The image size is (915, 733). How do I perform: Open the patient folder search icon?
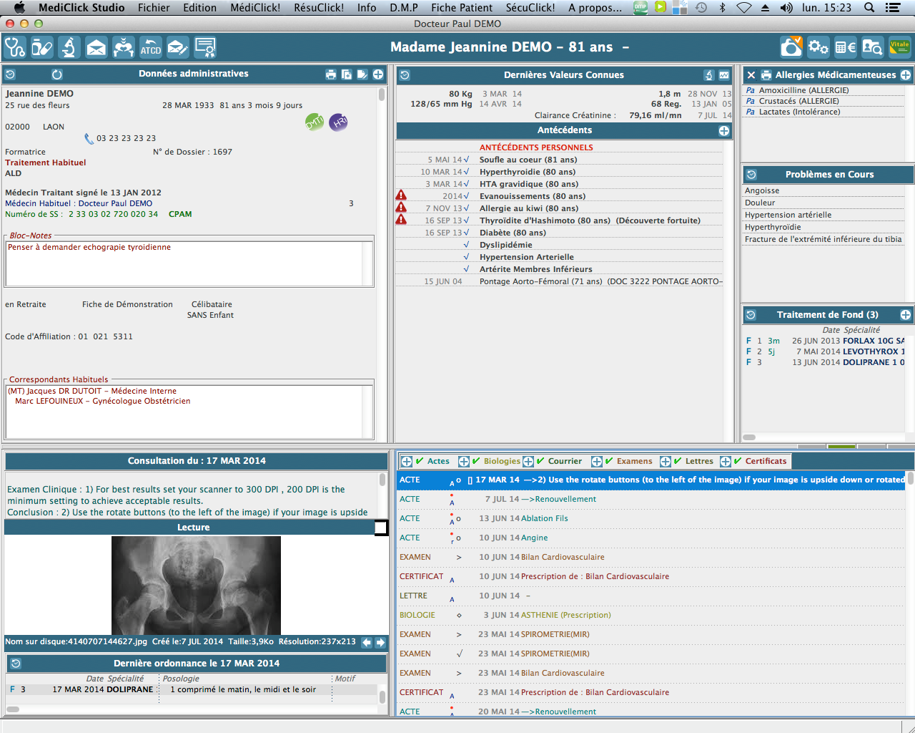tap(872, 47)
